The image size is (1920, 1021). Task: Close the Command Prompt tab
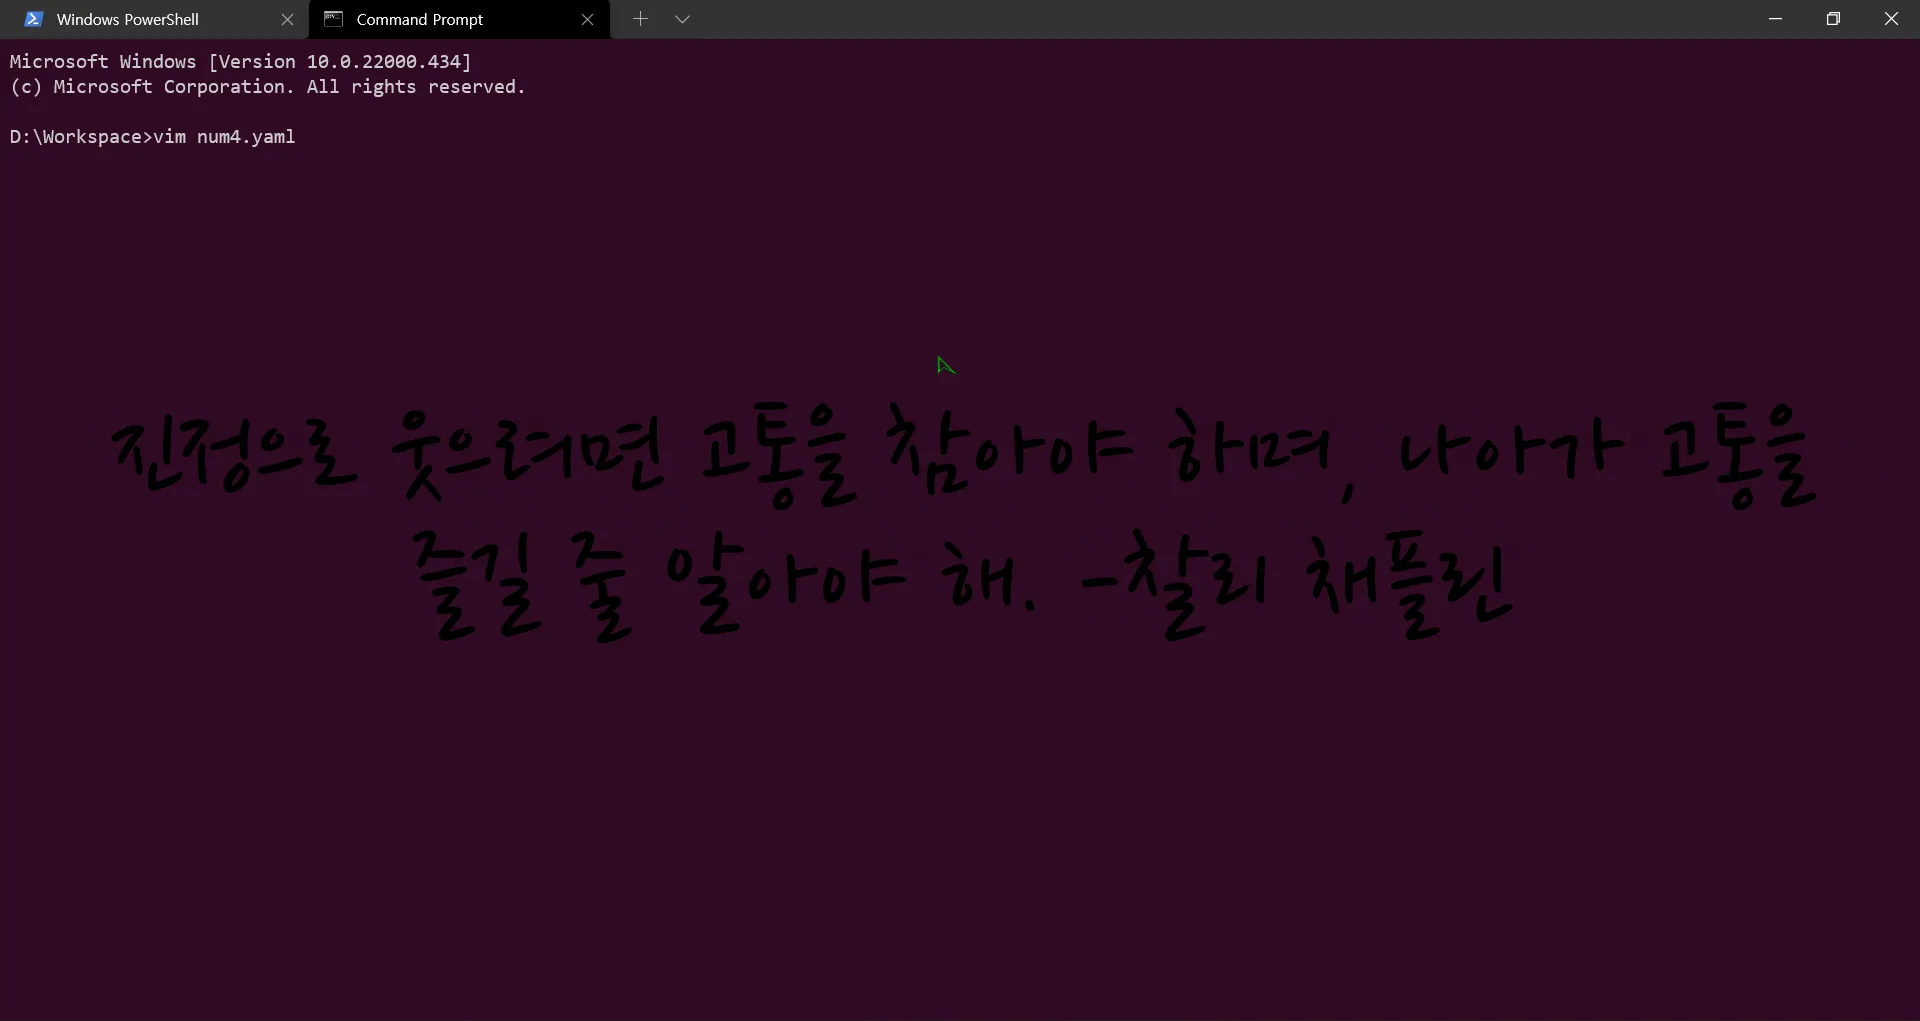pos(587,19)
